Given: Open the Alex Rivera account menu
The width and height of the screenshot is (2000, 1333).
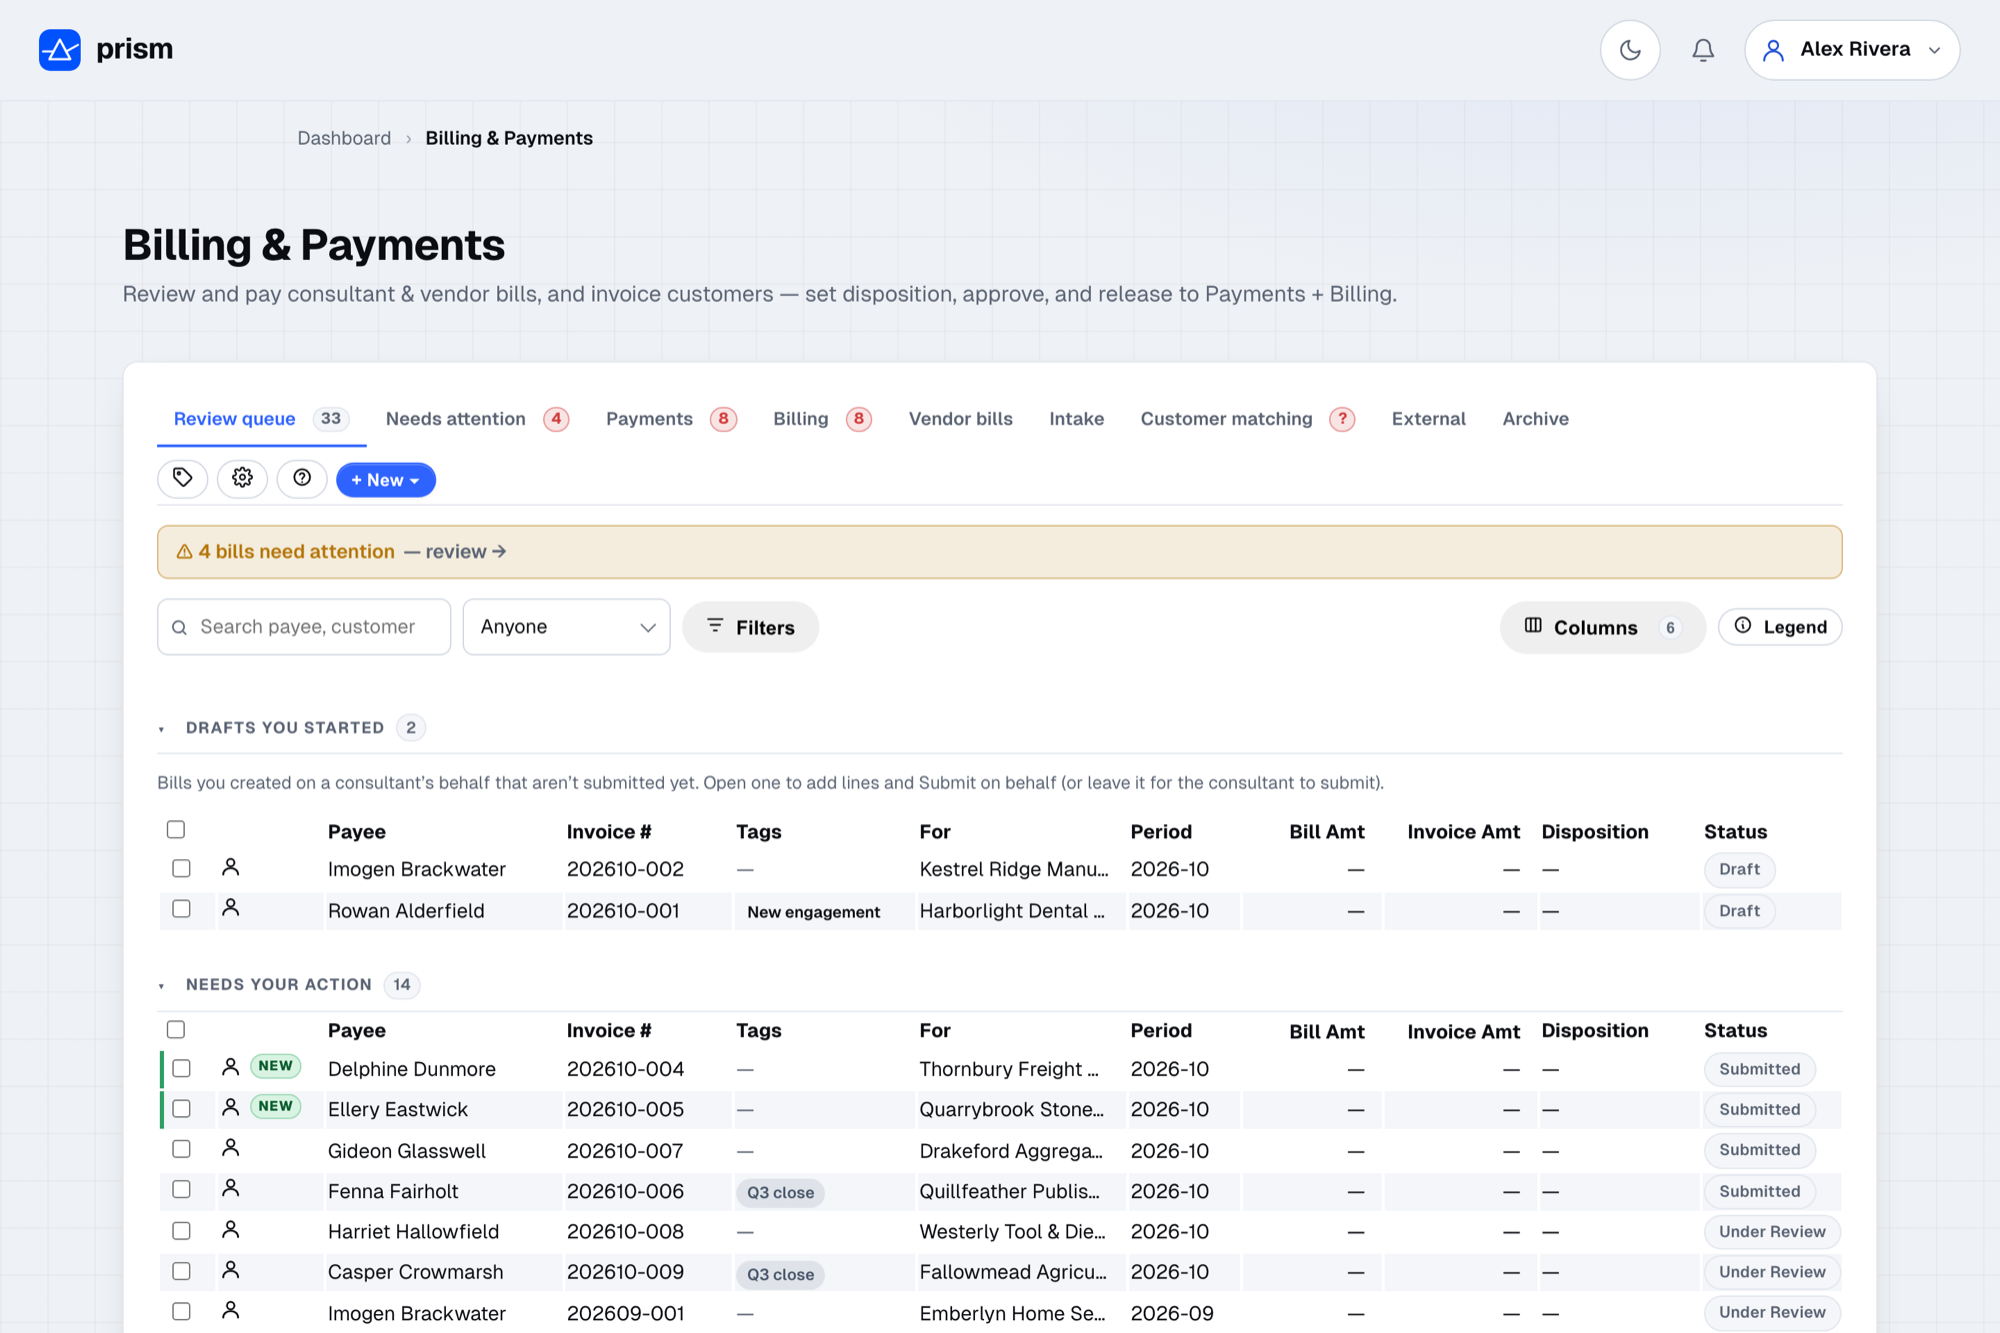Looking at the screenshot, I should 1852,50.
